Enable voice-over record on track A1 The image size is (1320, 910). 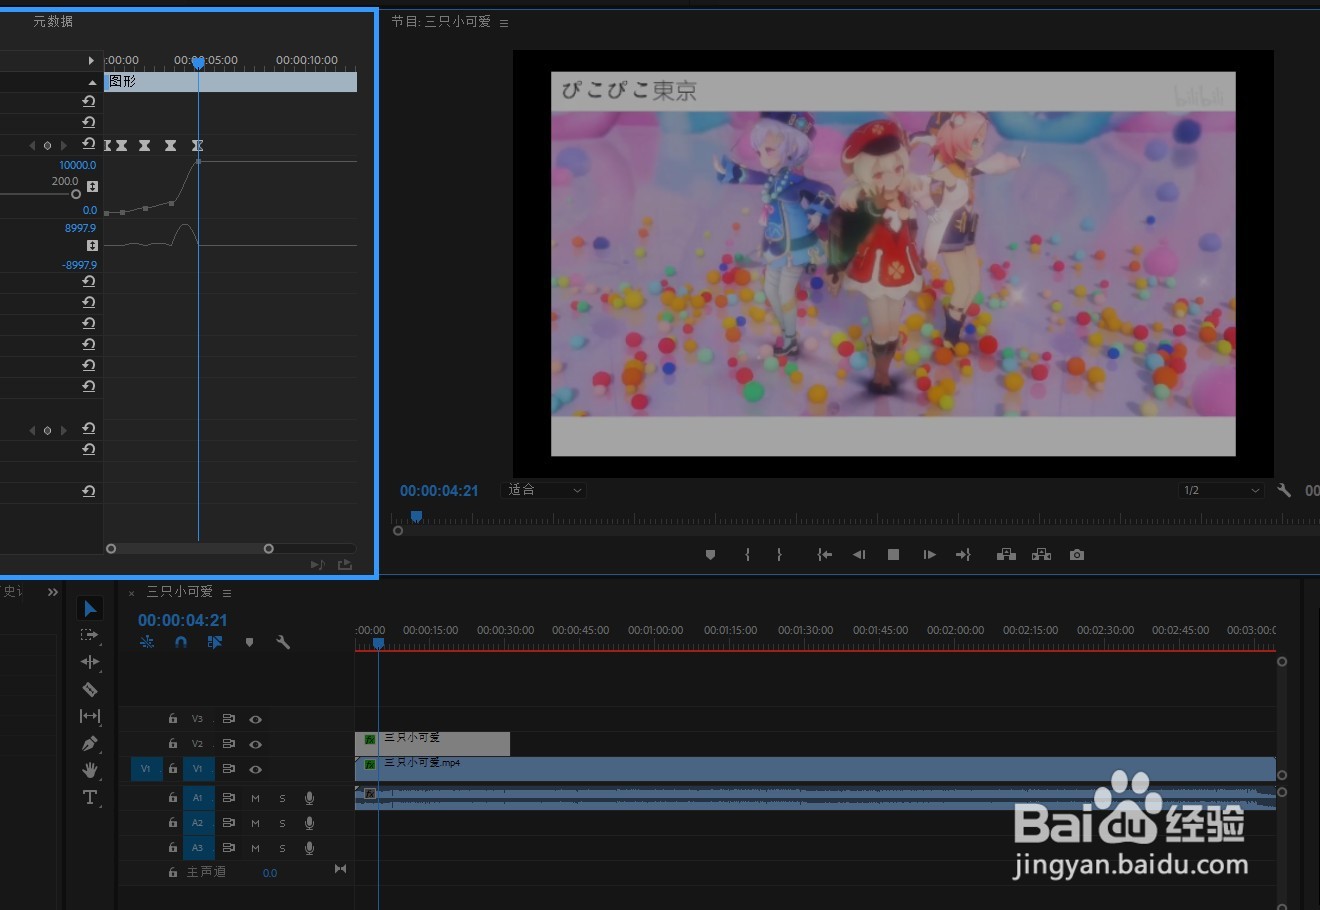(310, 798)
